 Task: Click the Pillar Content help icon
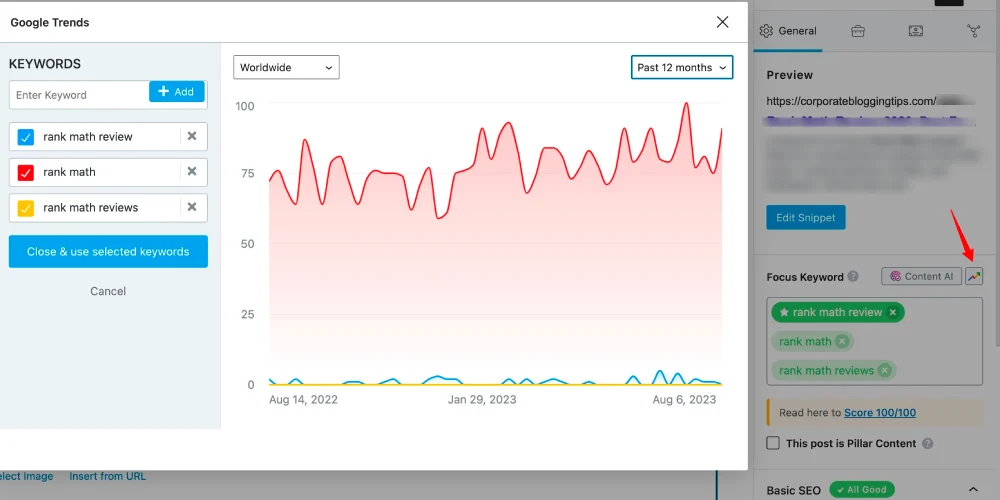(928, 443)
